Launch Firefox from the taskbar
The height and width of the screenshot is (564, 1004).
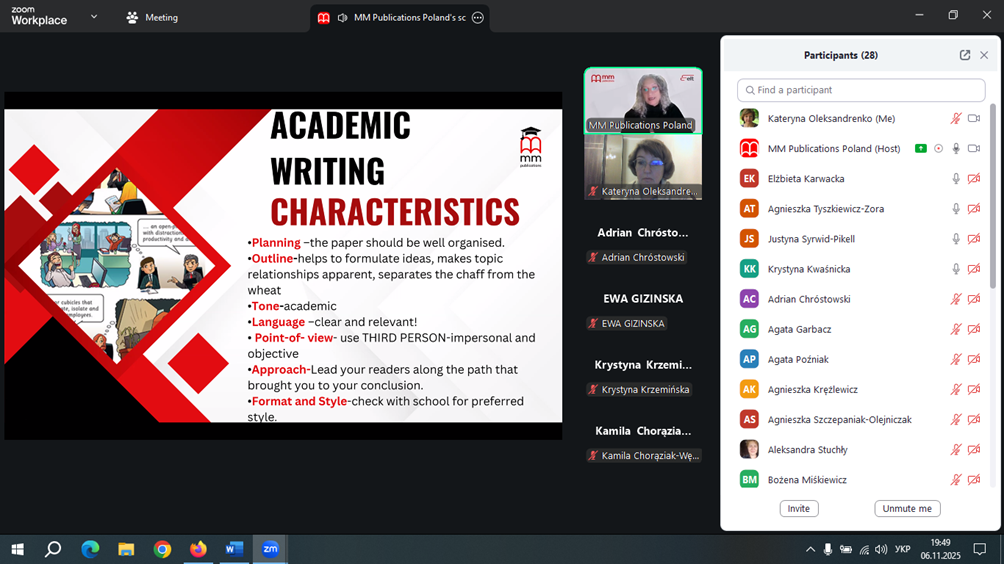198,549
